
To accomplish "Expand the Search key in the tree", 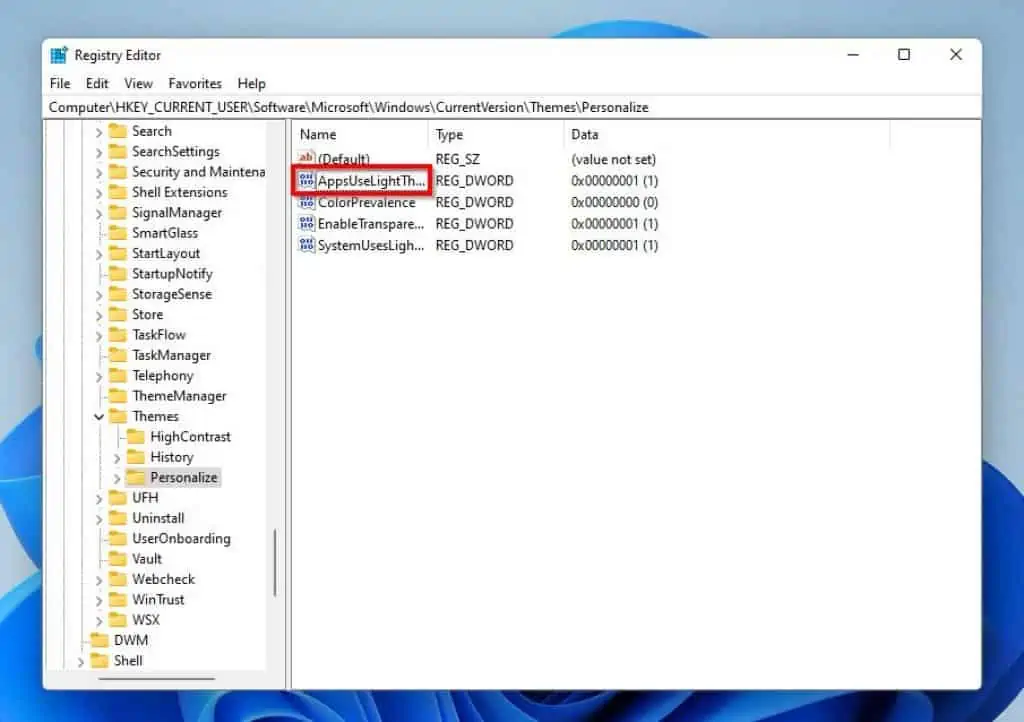I will click(x=98, y=131).
